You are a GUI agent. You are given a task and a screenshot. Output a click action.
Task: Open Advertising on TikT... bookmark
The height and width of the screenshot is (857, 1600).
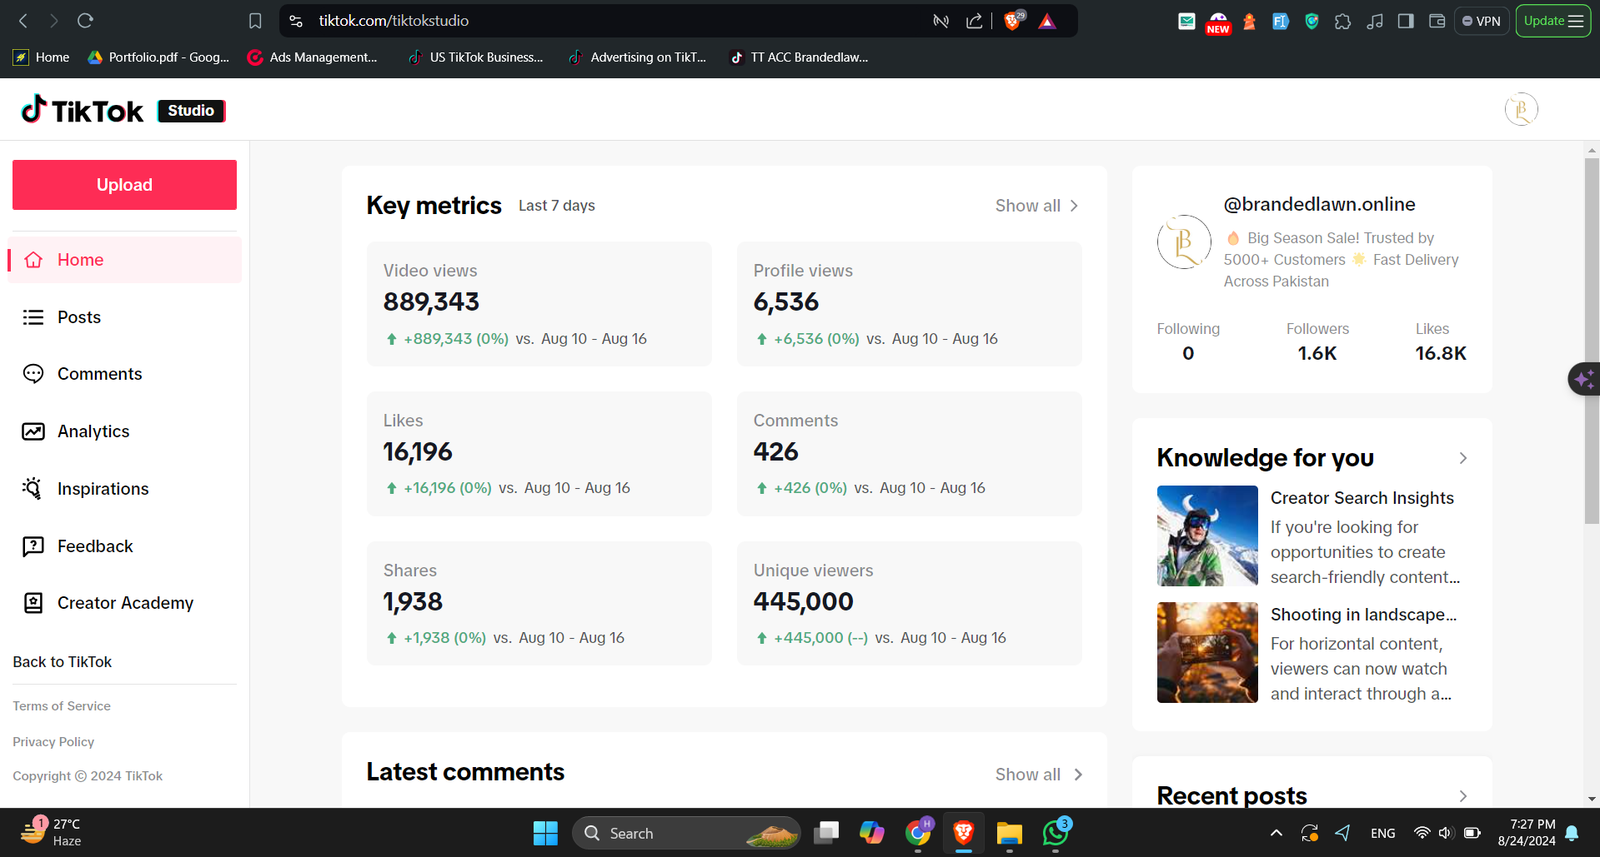[x=637, y=57]
